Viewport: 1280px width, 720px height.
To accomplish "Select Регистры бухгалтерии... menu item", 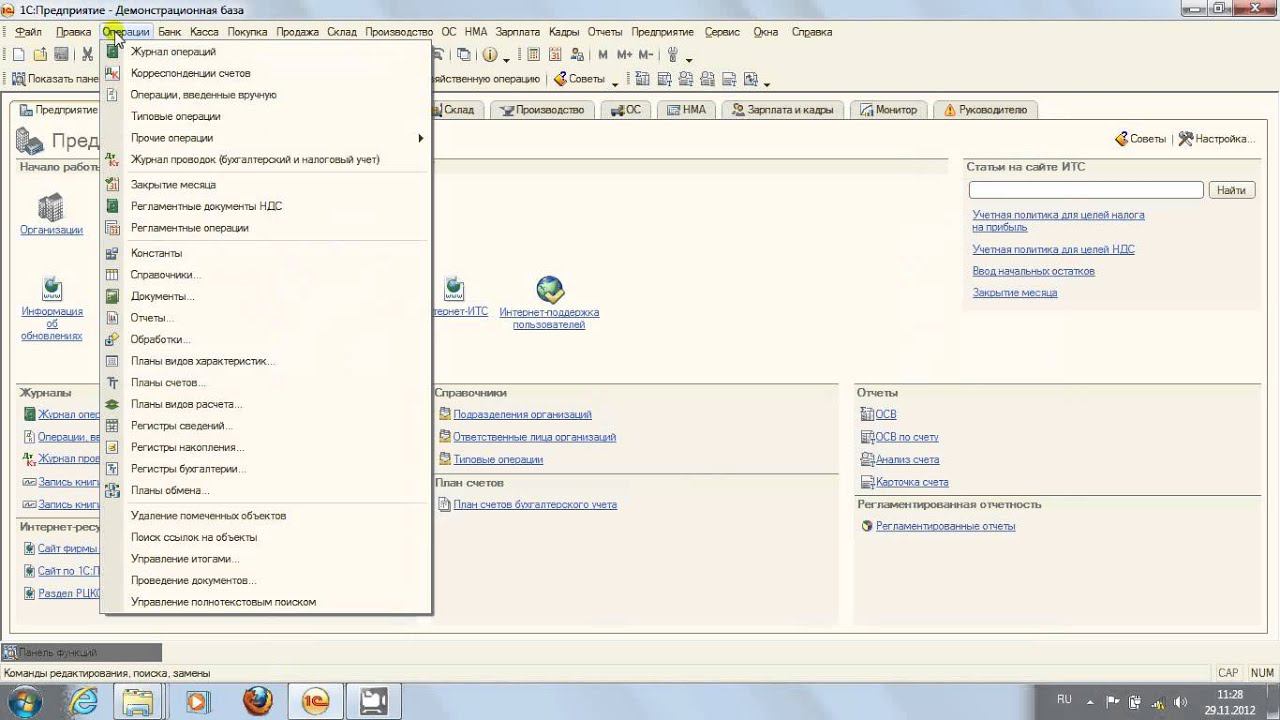I will tap(266, 469).
